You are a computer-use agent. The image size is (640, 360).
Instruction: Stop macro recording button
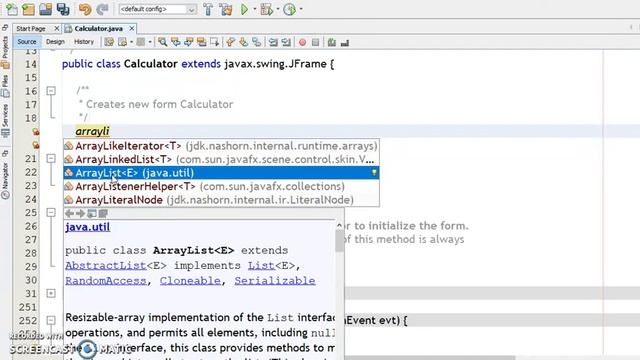point(316,42)
